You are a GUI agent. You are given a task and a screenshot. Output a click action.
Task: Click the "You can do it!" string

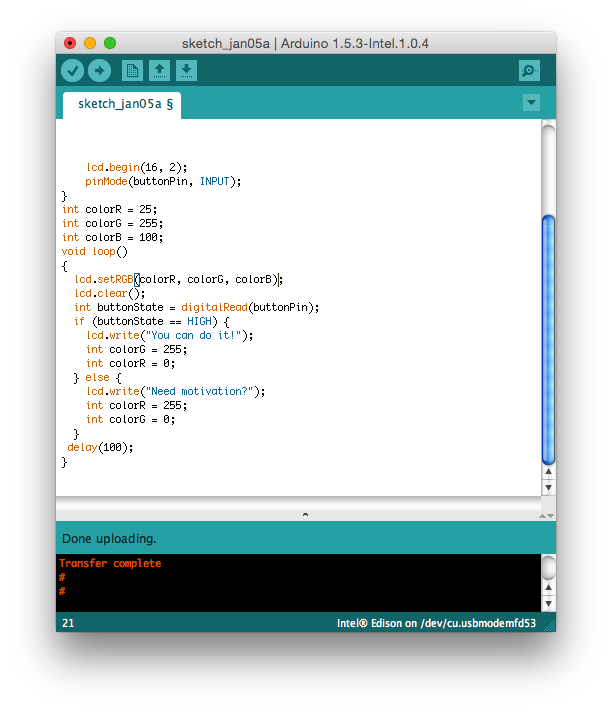[194, 336]
